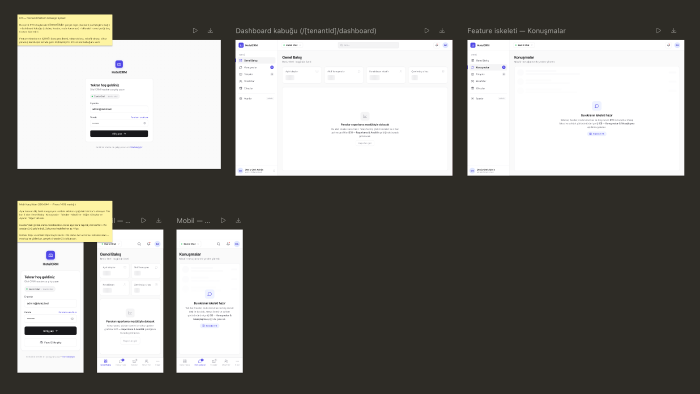
Task: Click bell icon in mobile Konuşmalar frame
Action: tap(228, 244)
